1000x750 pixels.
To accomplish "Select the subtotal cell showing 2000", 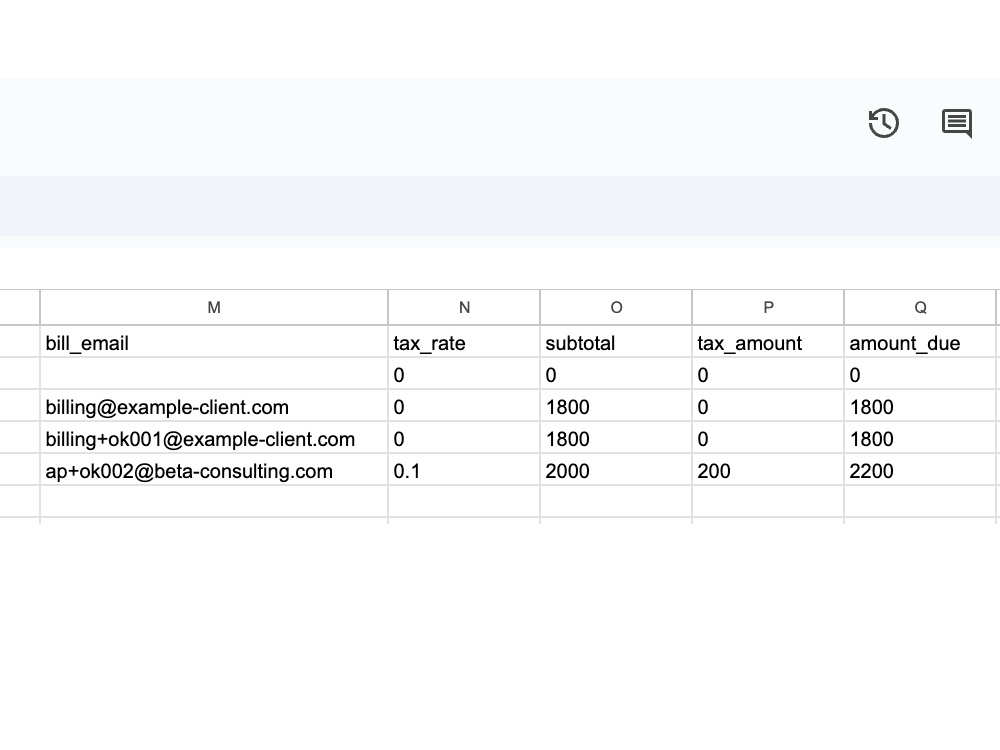I will coord(616,470).
